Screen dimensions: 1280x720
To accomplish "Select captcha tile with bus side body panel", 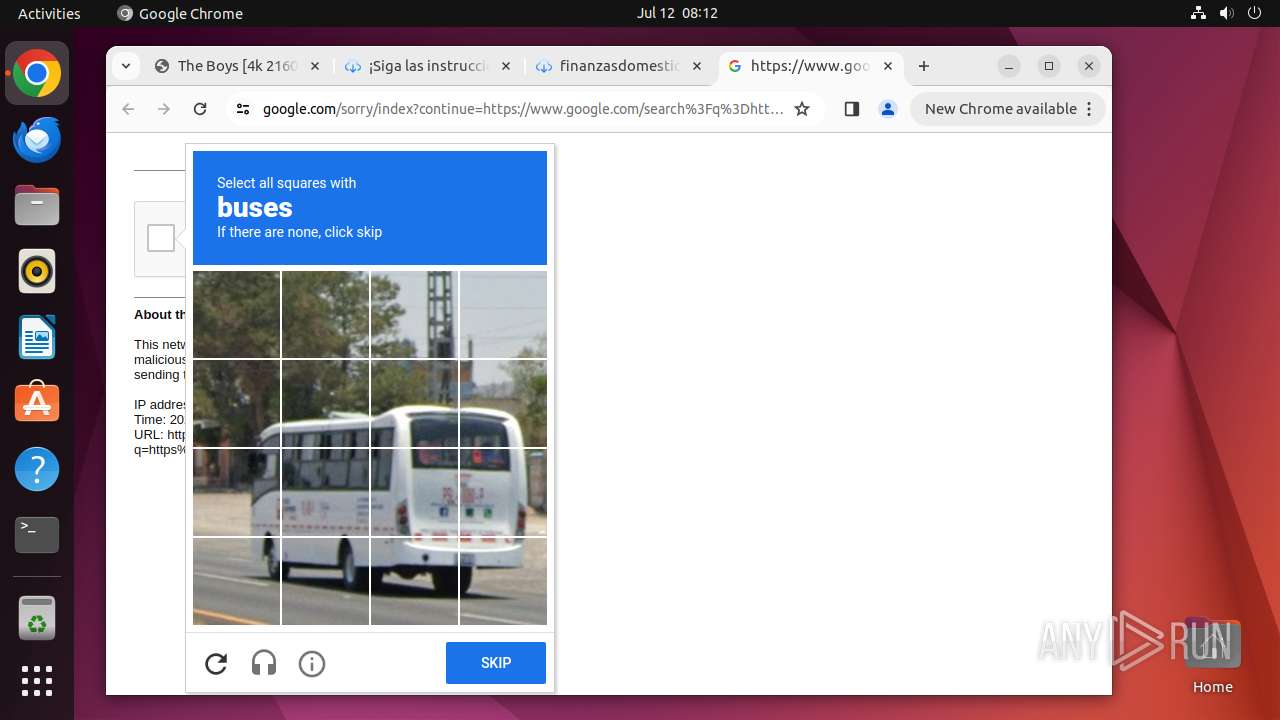I will [325, 492].
